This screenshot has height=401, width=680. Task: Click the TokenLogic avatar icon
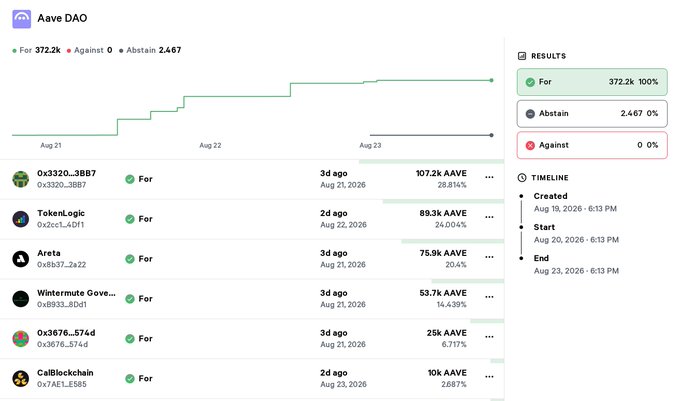[20, 219]
